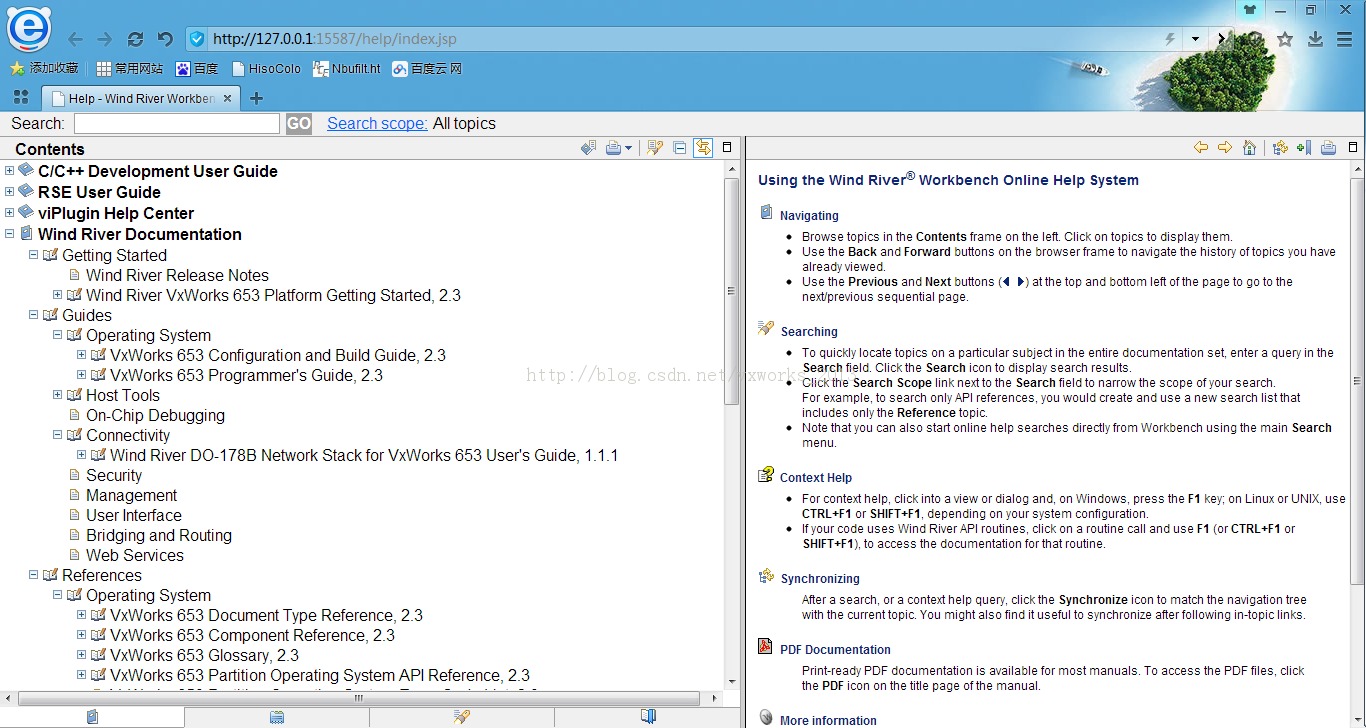
Task: Expand VxWorks 653 Programmer's Guide node
Action: coord(82,375)
